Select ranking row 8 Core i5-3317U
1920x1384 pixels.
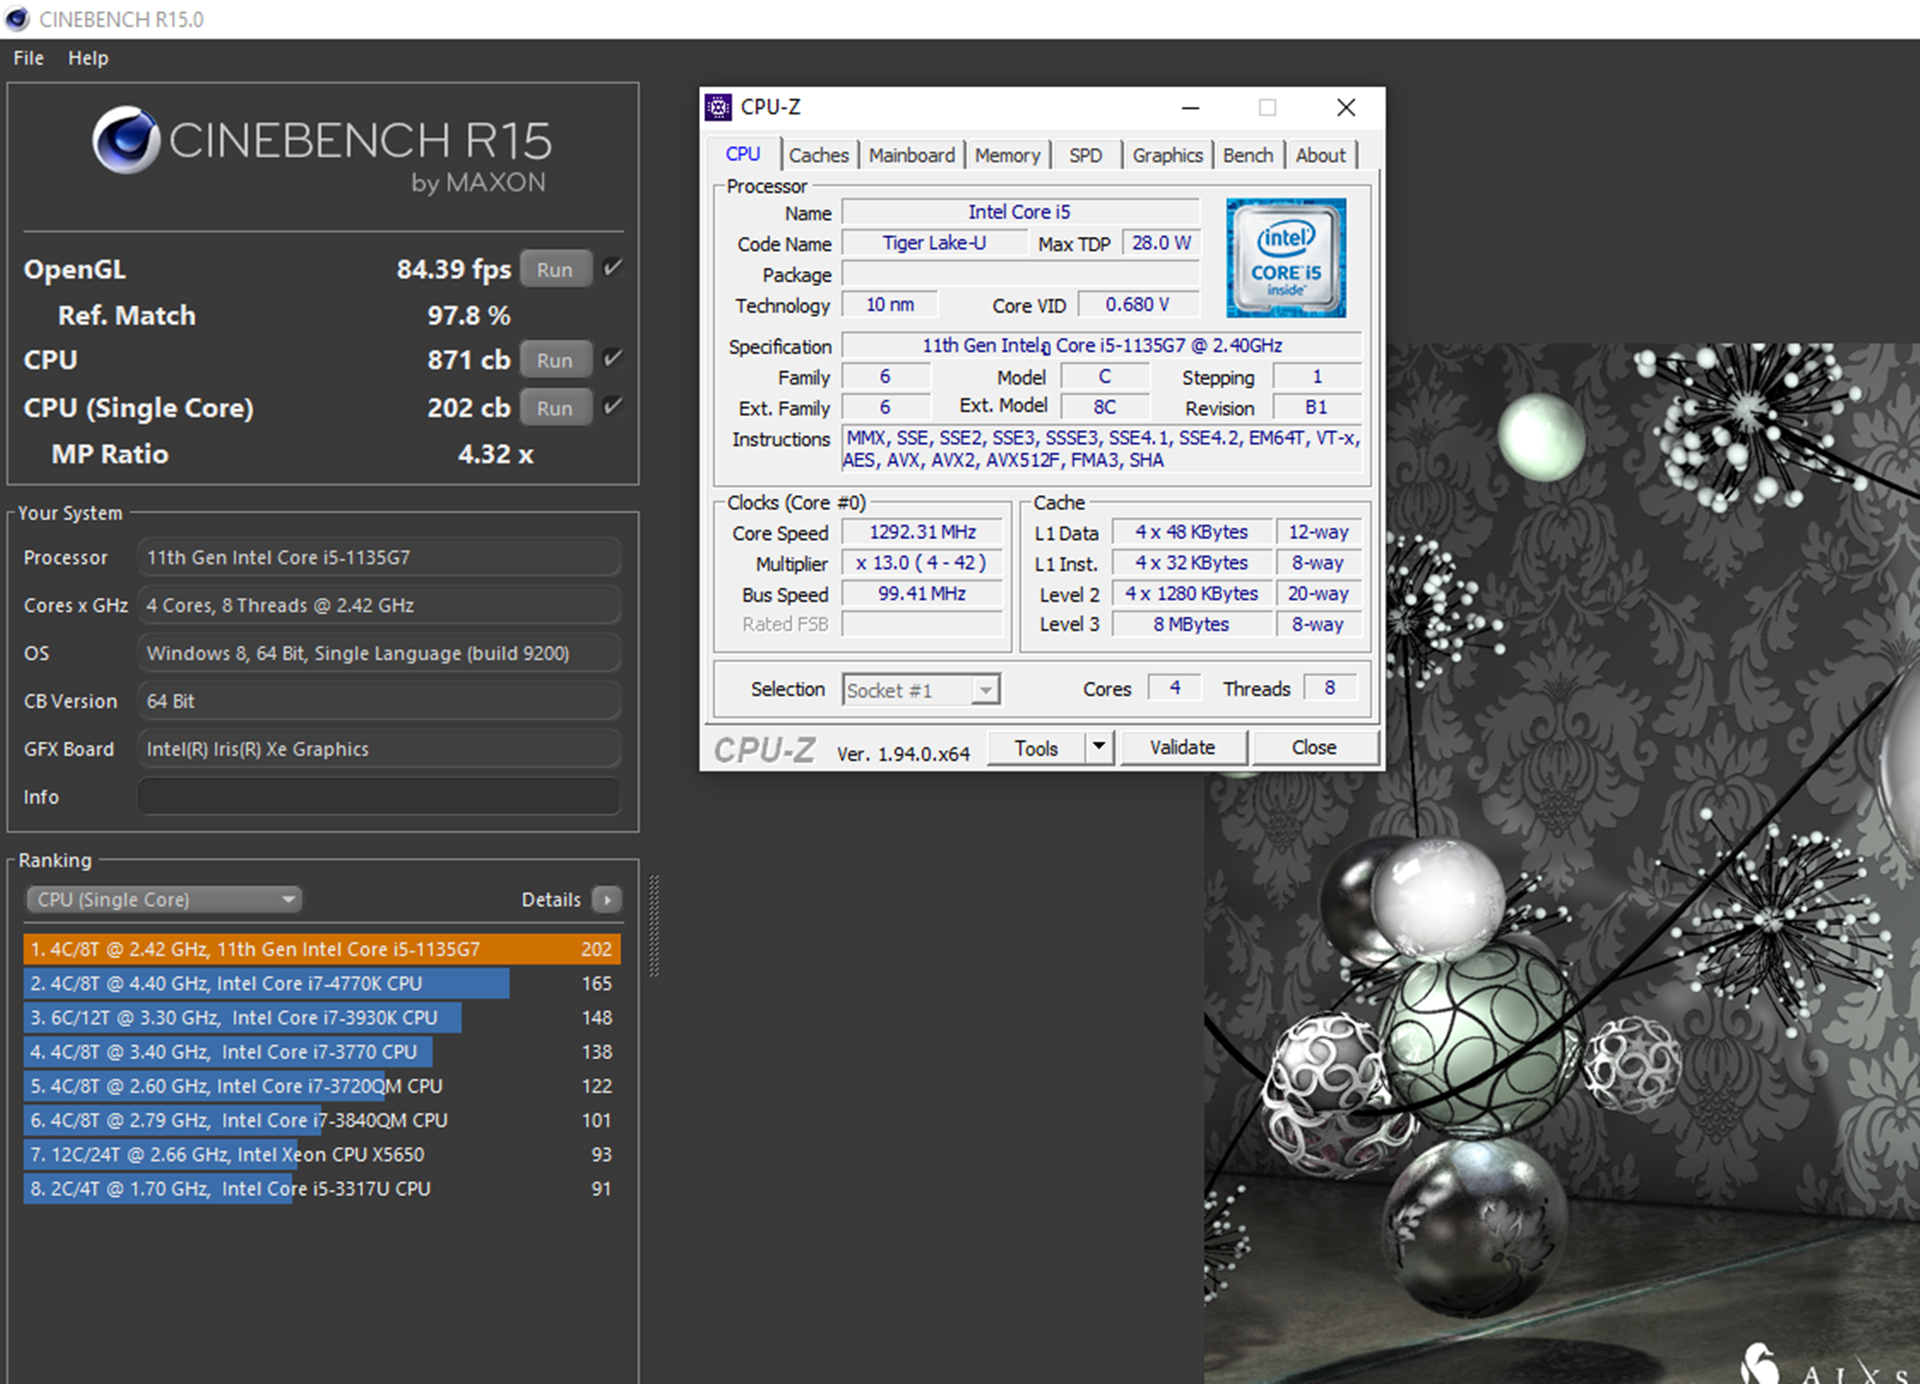tap(322, 1188)
